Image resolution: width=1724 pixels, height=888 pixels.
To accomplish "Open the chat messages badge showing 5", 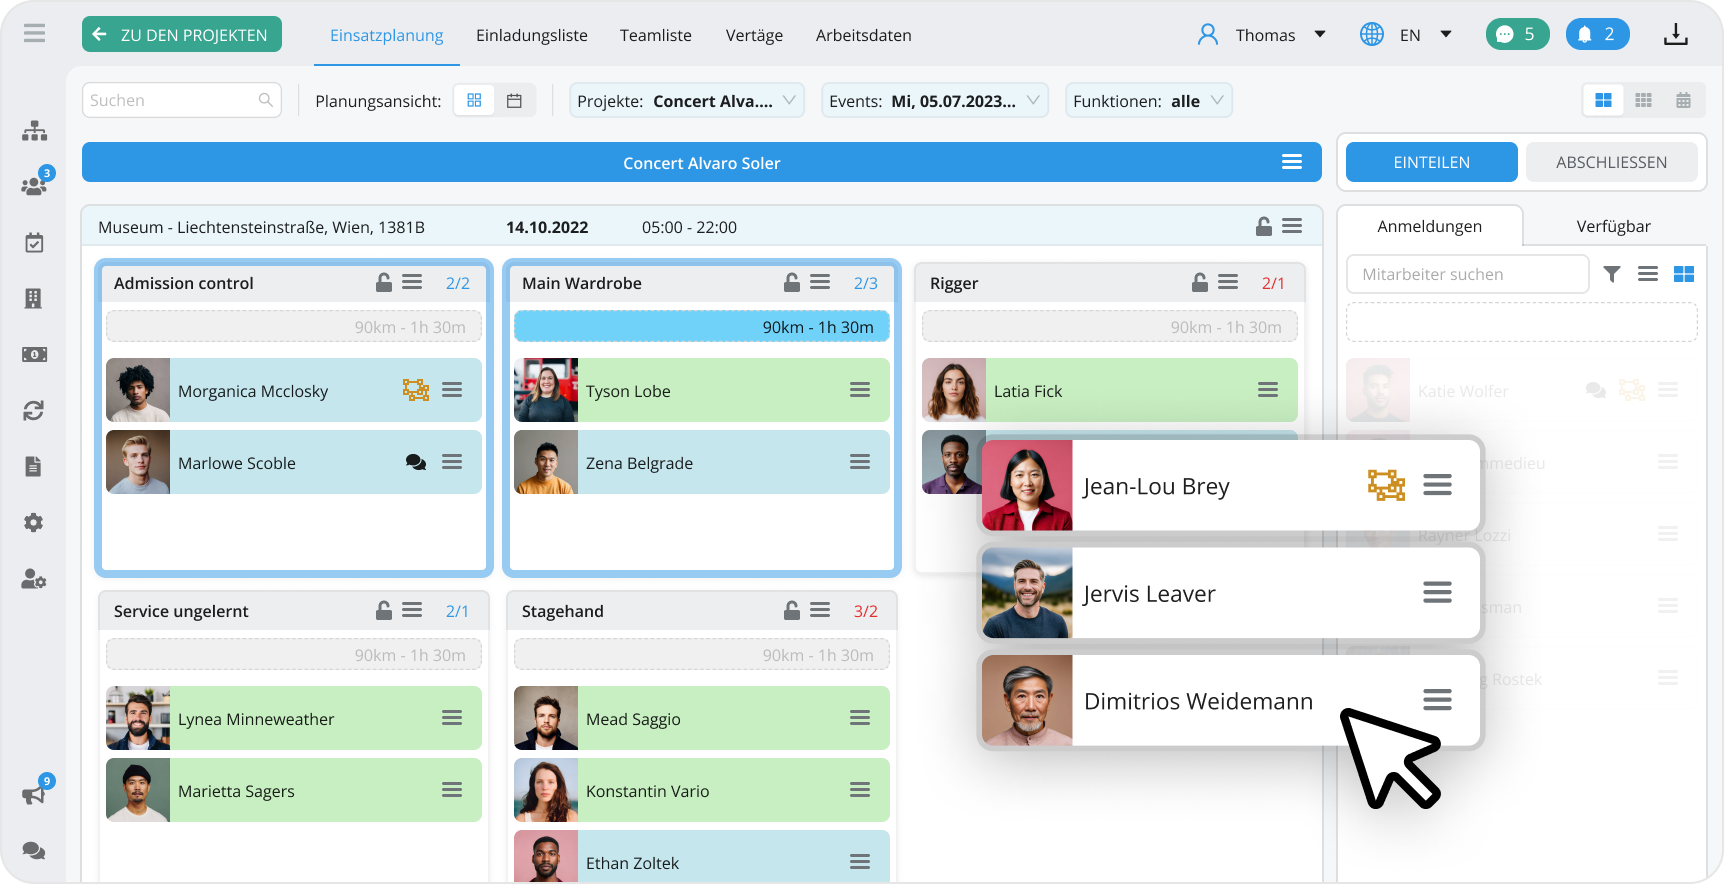I will [x=1516, y=35].
